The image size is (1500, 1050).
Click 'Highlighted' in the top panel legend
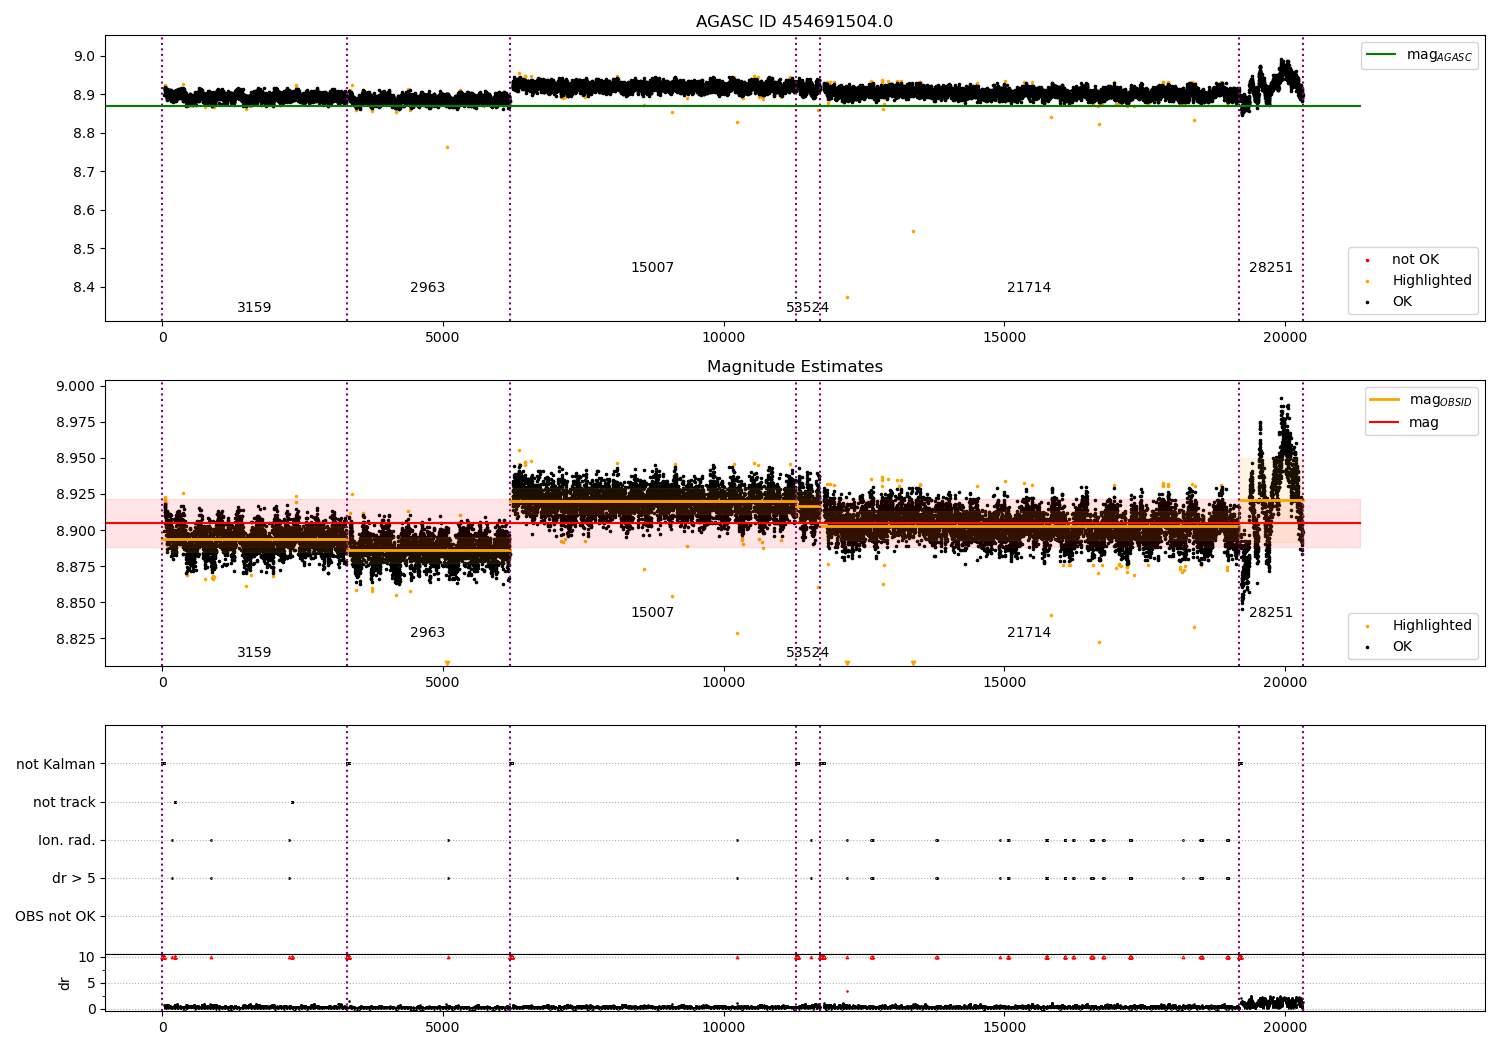tap(1431, 281)
